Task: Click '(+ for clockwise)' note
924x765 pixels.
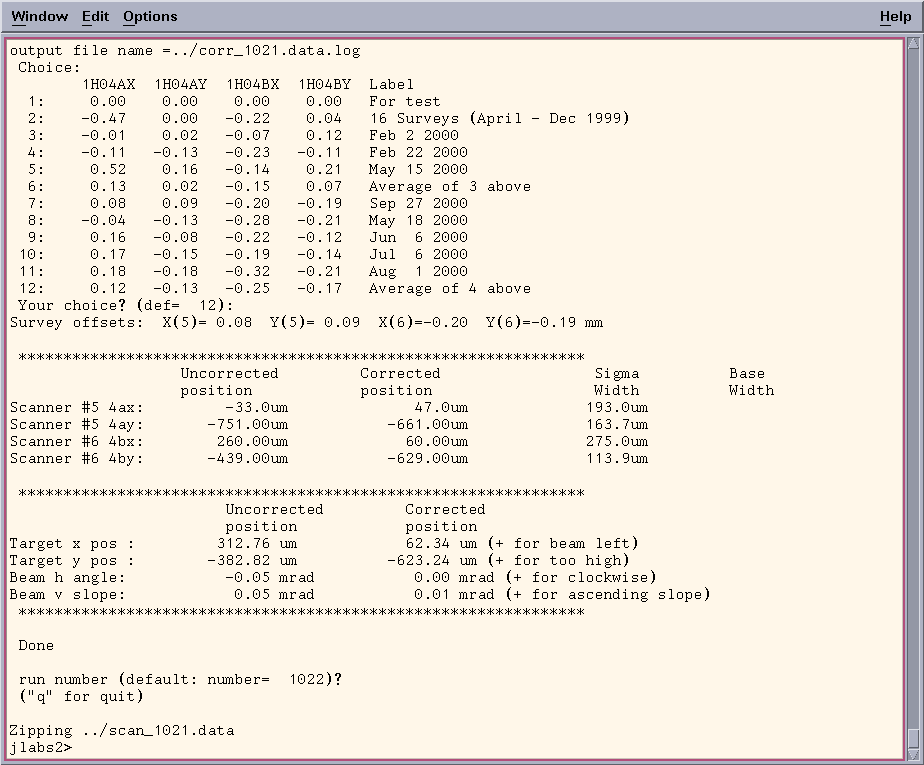Action: coord(580,578)
